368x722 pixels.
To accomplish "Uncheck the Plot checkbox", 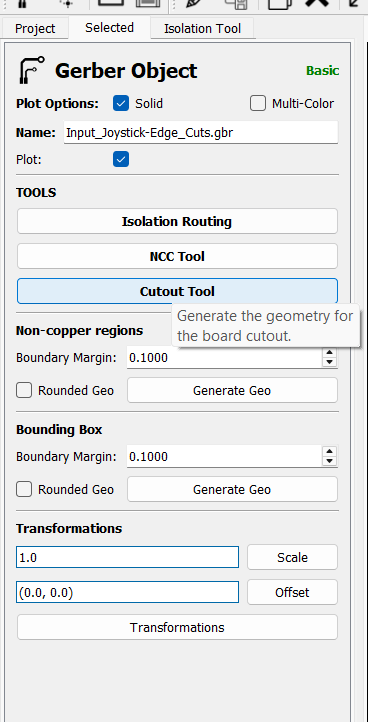I will pos(121,160).
